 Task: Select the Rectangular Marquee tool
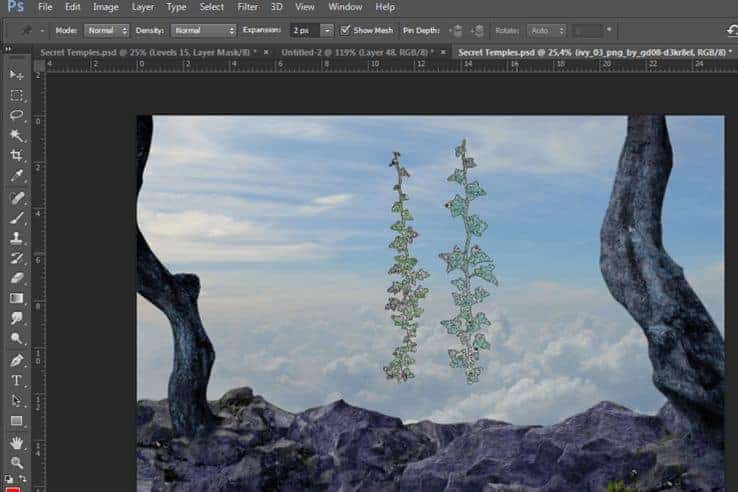pyautogui.click(x=16, y=95)
